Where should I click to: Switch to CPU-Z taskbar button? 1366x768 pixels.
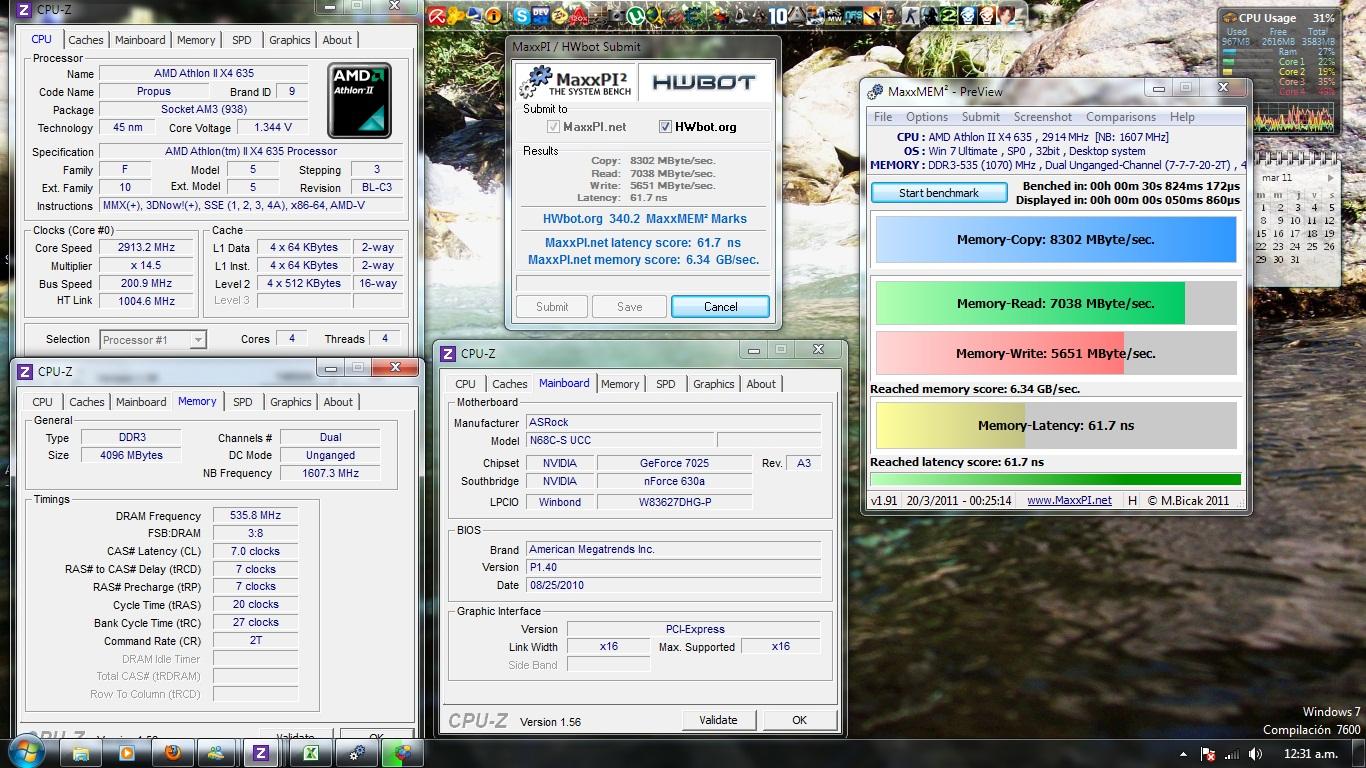261,753
